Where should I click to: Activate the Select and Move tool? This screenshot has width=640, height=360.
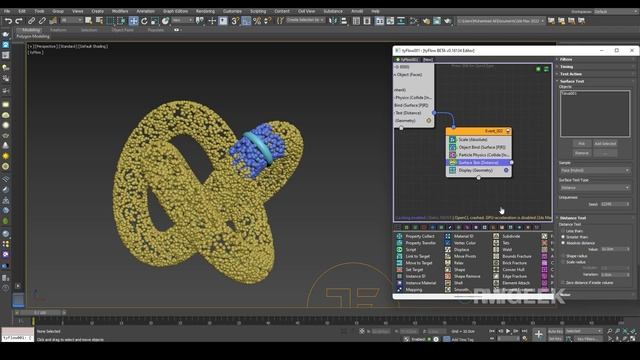[133, 21]
